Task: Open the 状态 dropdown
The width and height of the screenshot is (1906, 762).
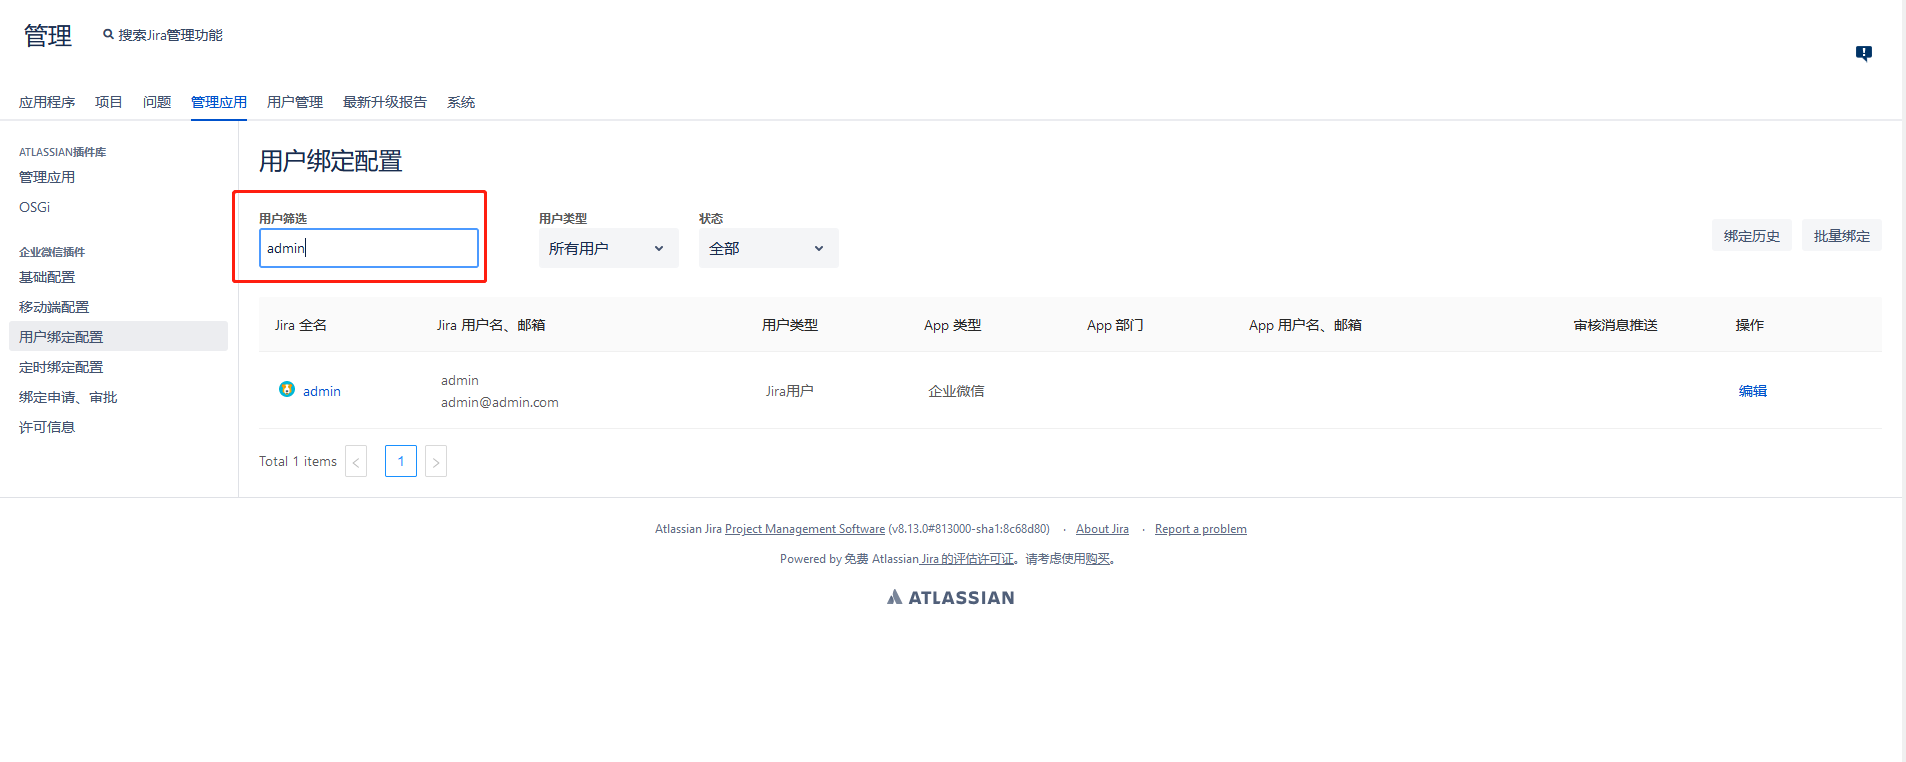Action: tap(768, 248)
